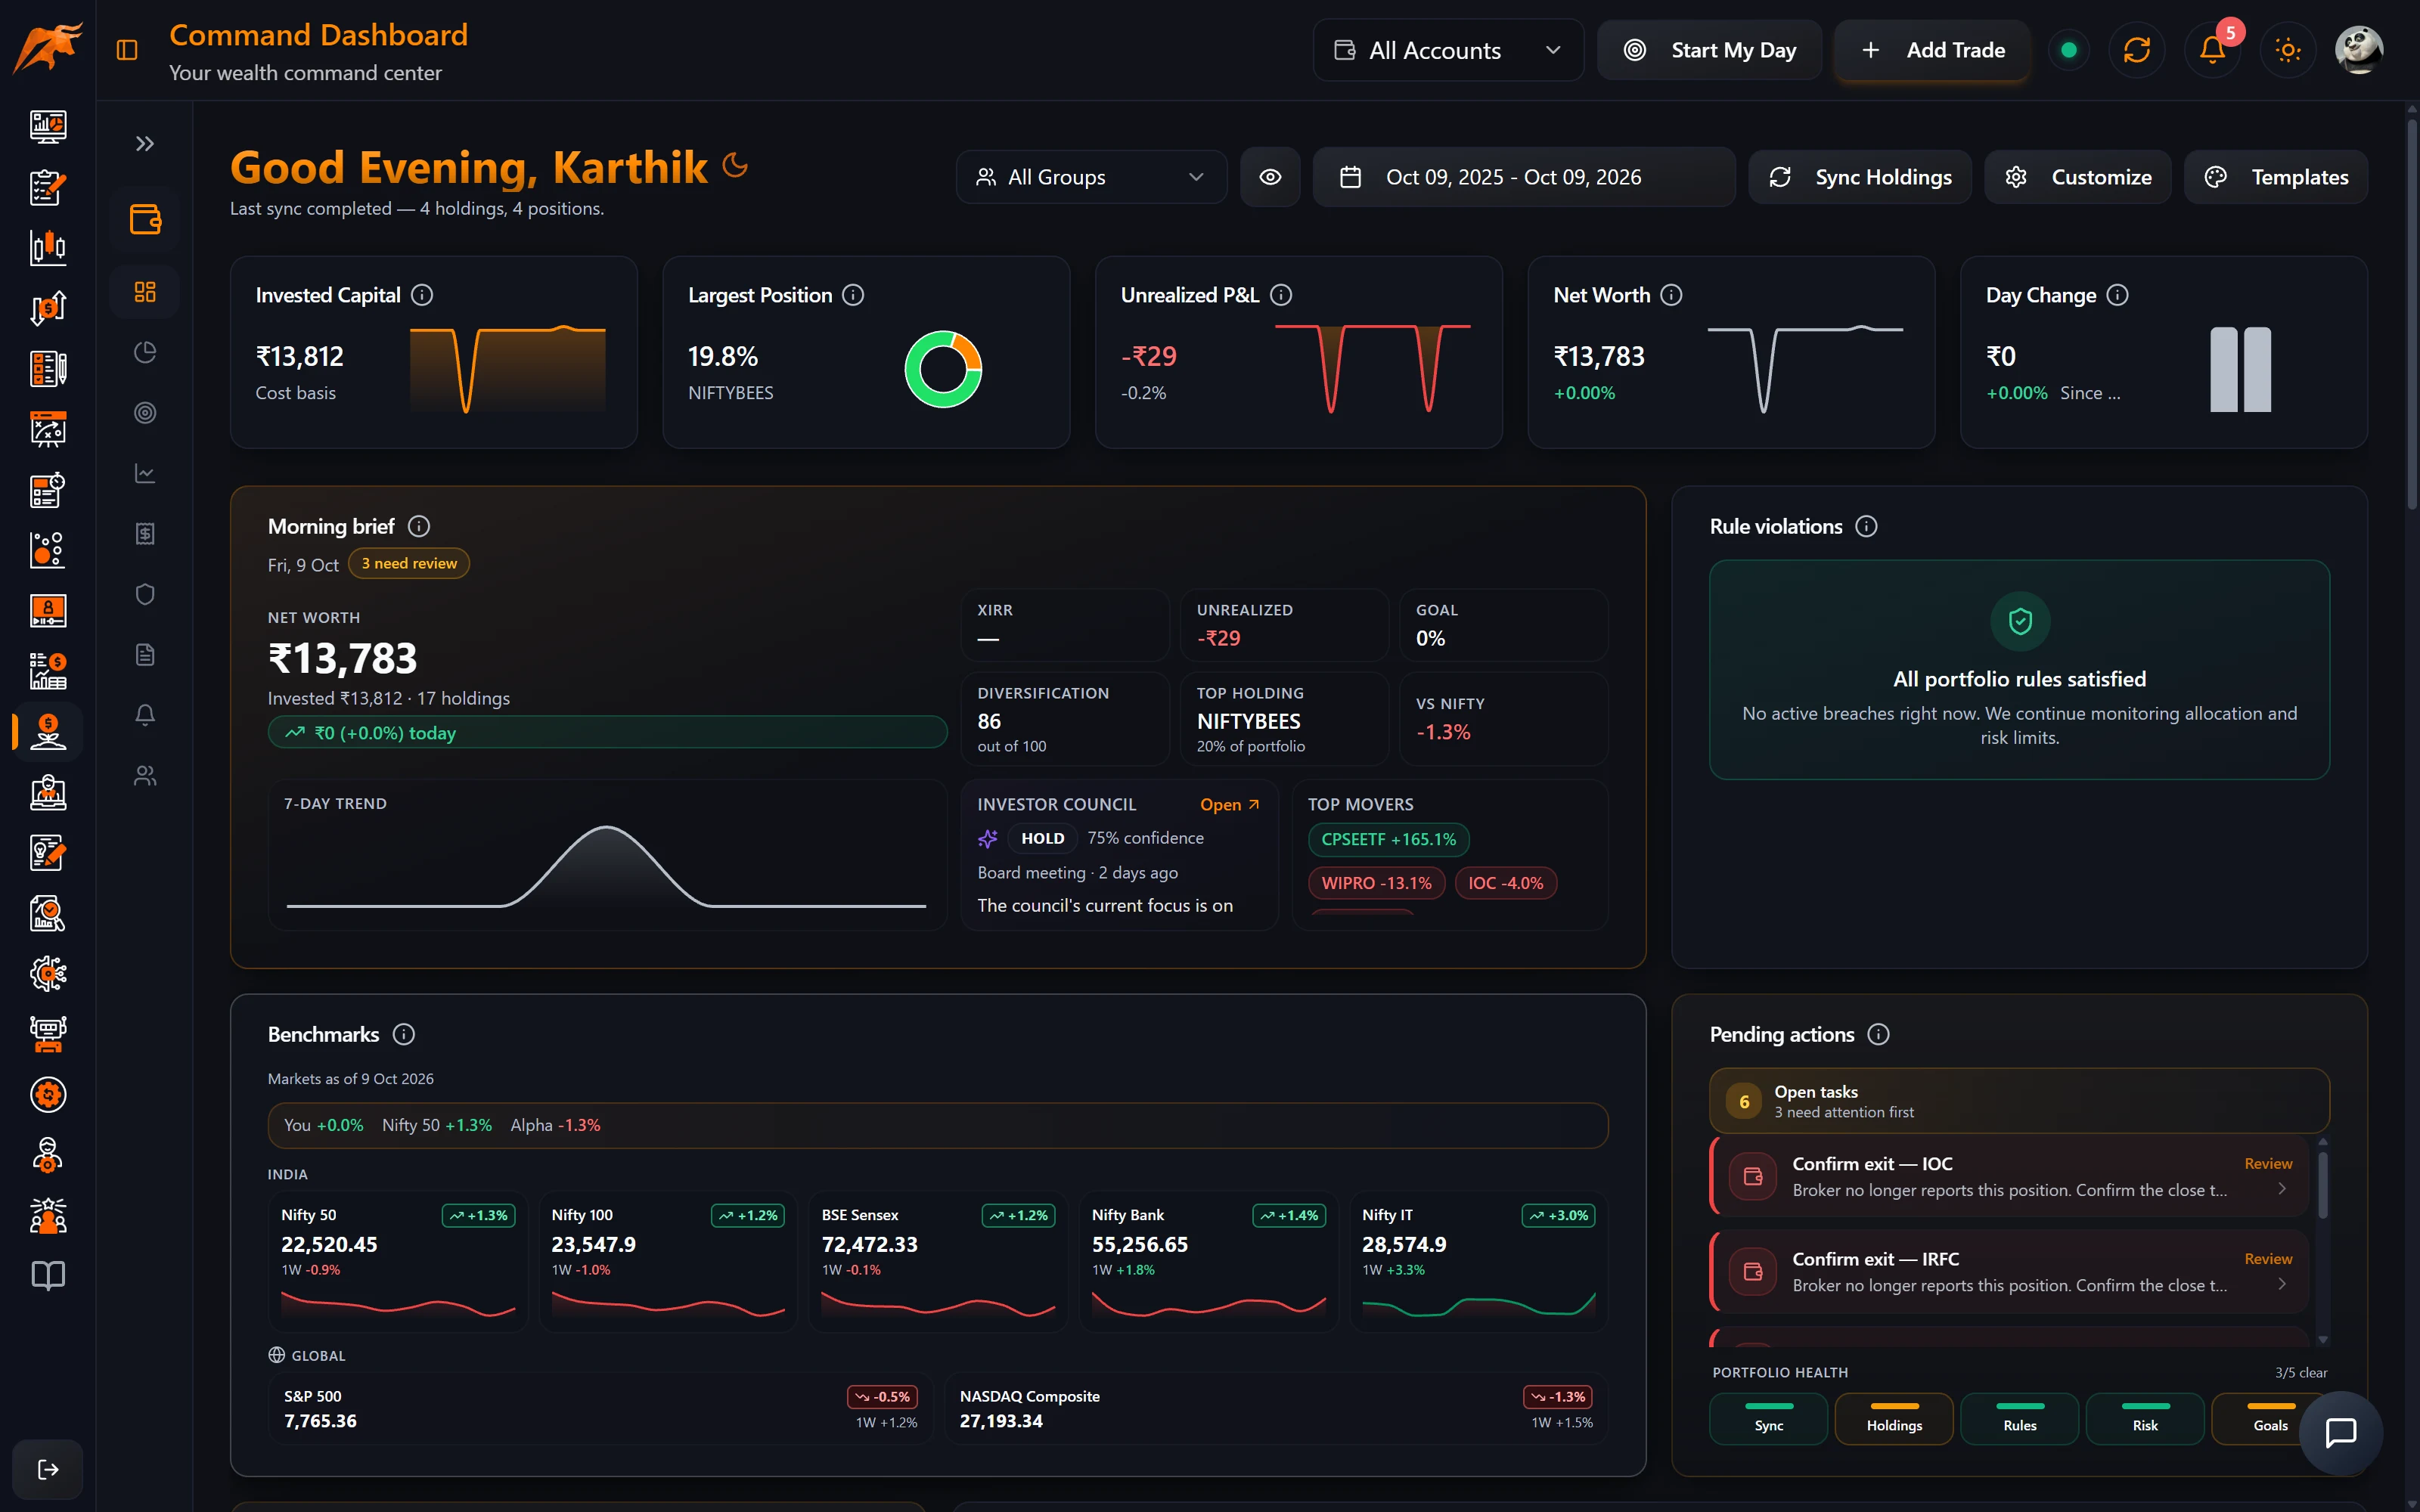Select the Risk portfolio health tab
Viewport: 2420px width, 1512px height.
pyautogui.click(x=2145, y=1419)
